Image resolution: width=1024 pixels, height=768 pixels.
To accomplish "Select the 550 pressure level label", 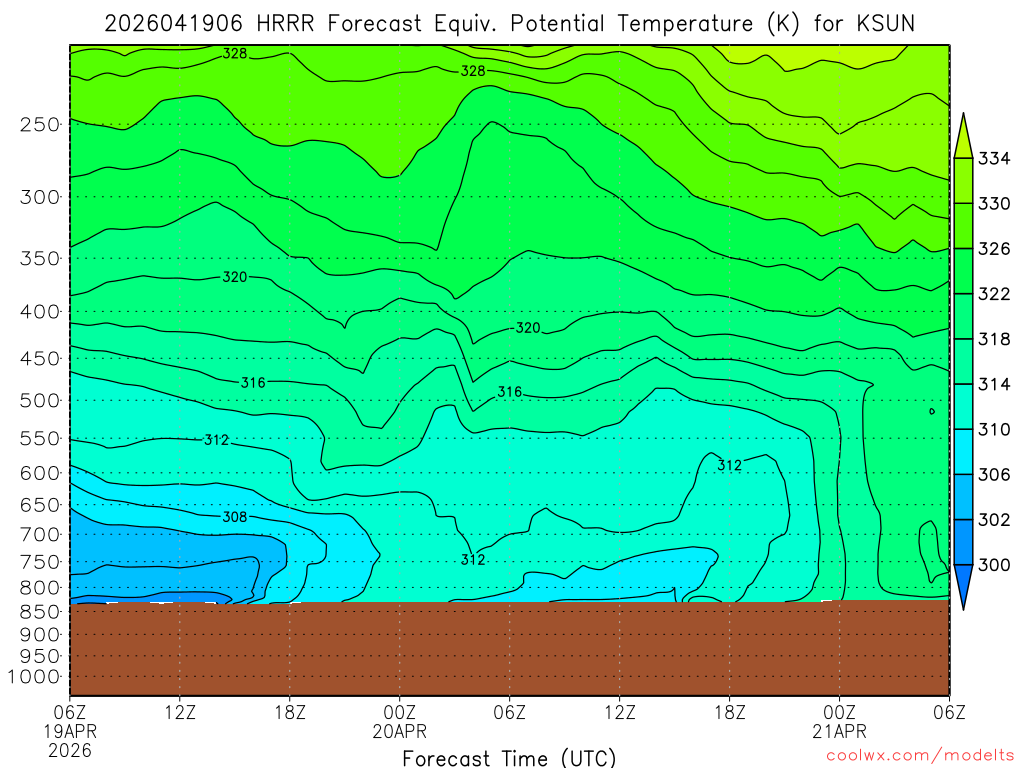I will [40, 438].
